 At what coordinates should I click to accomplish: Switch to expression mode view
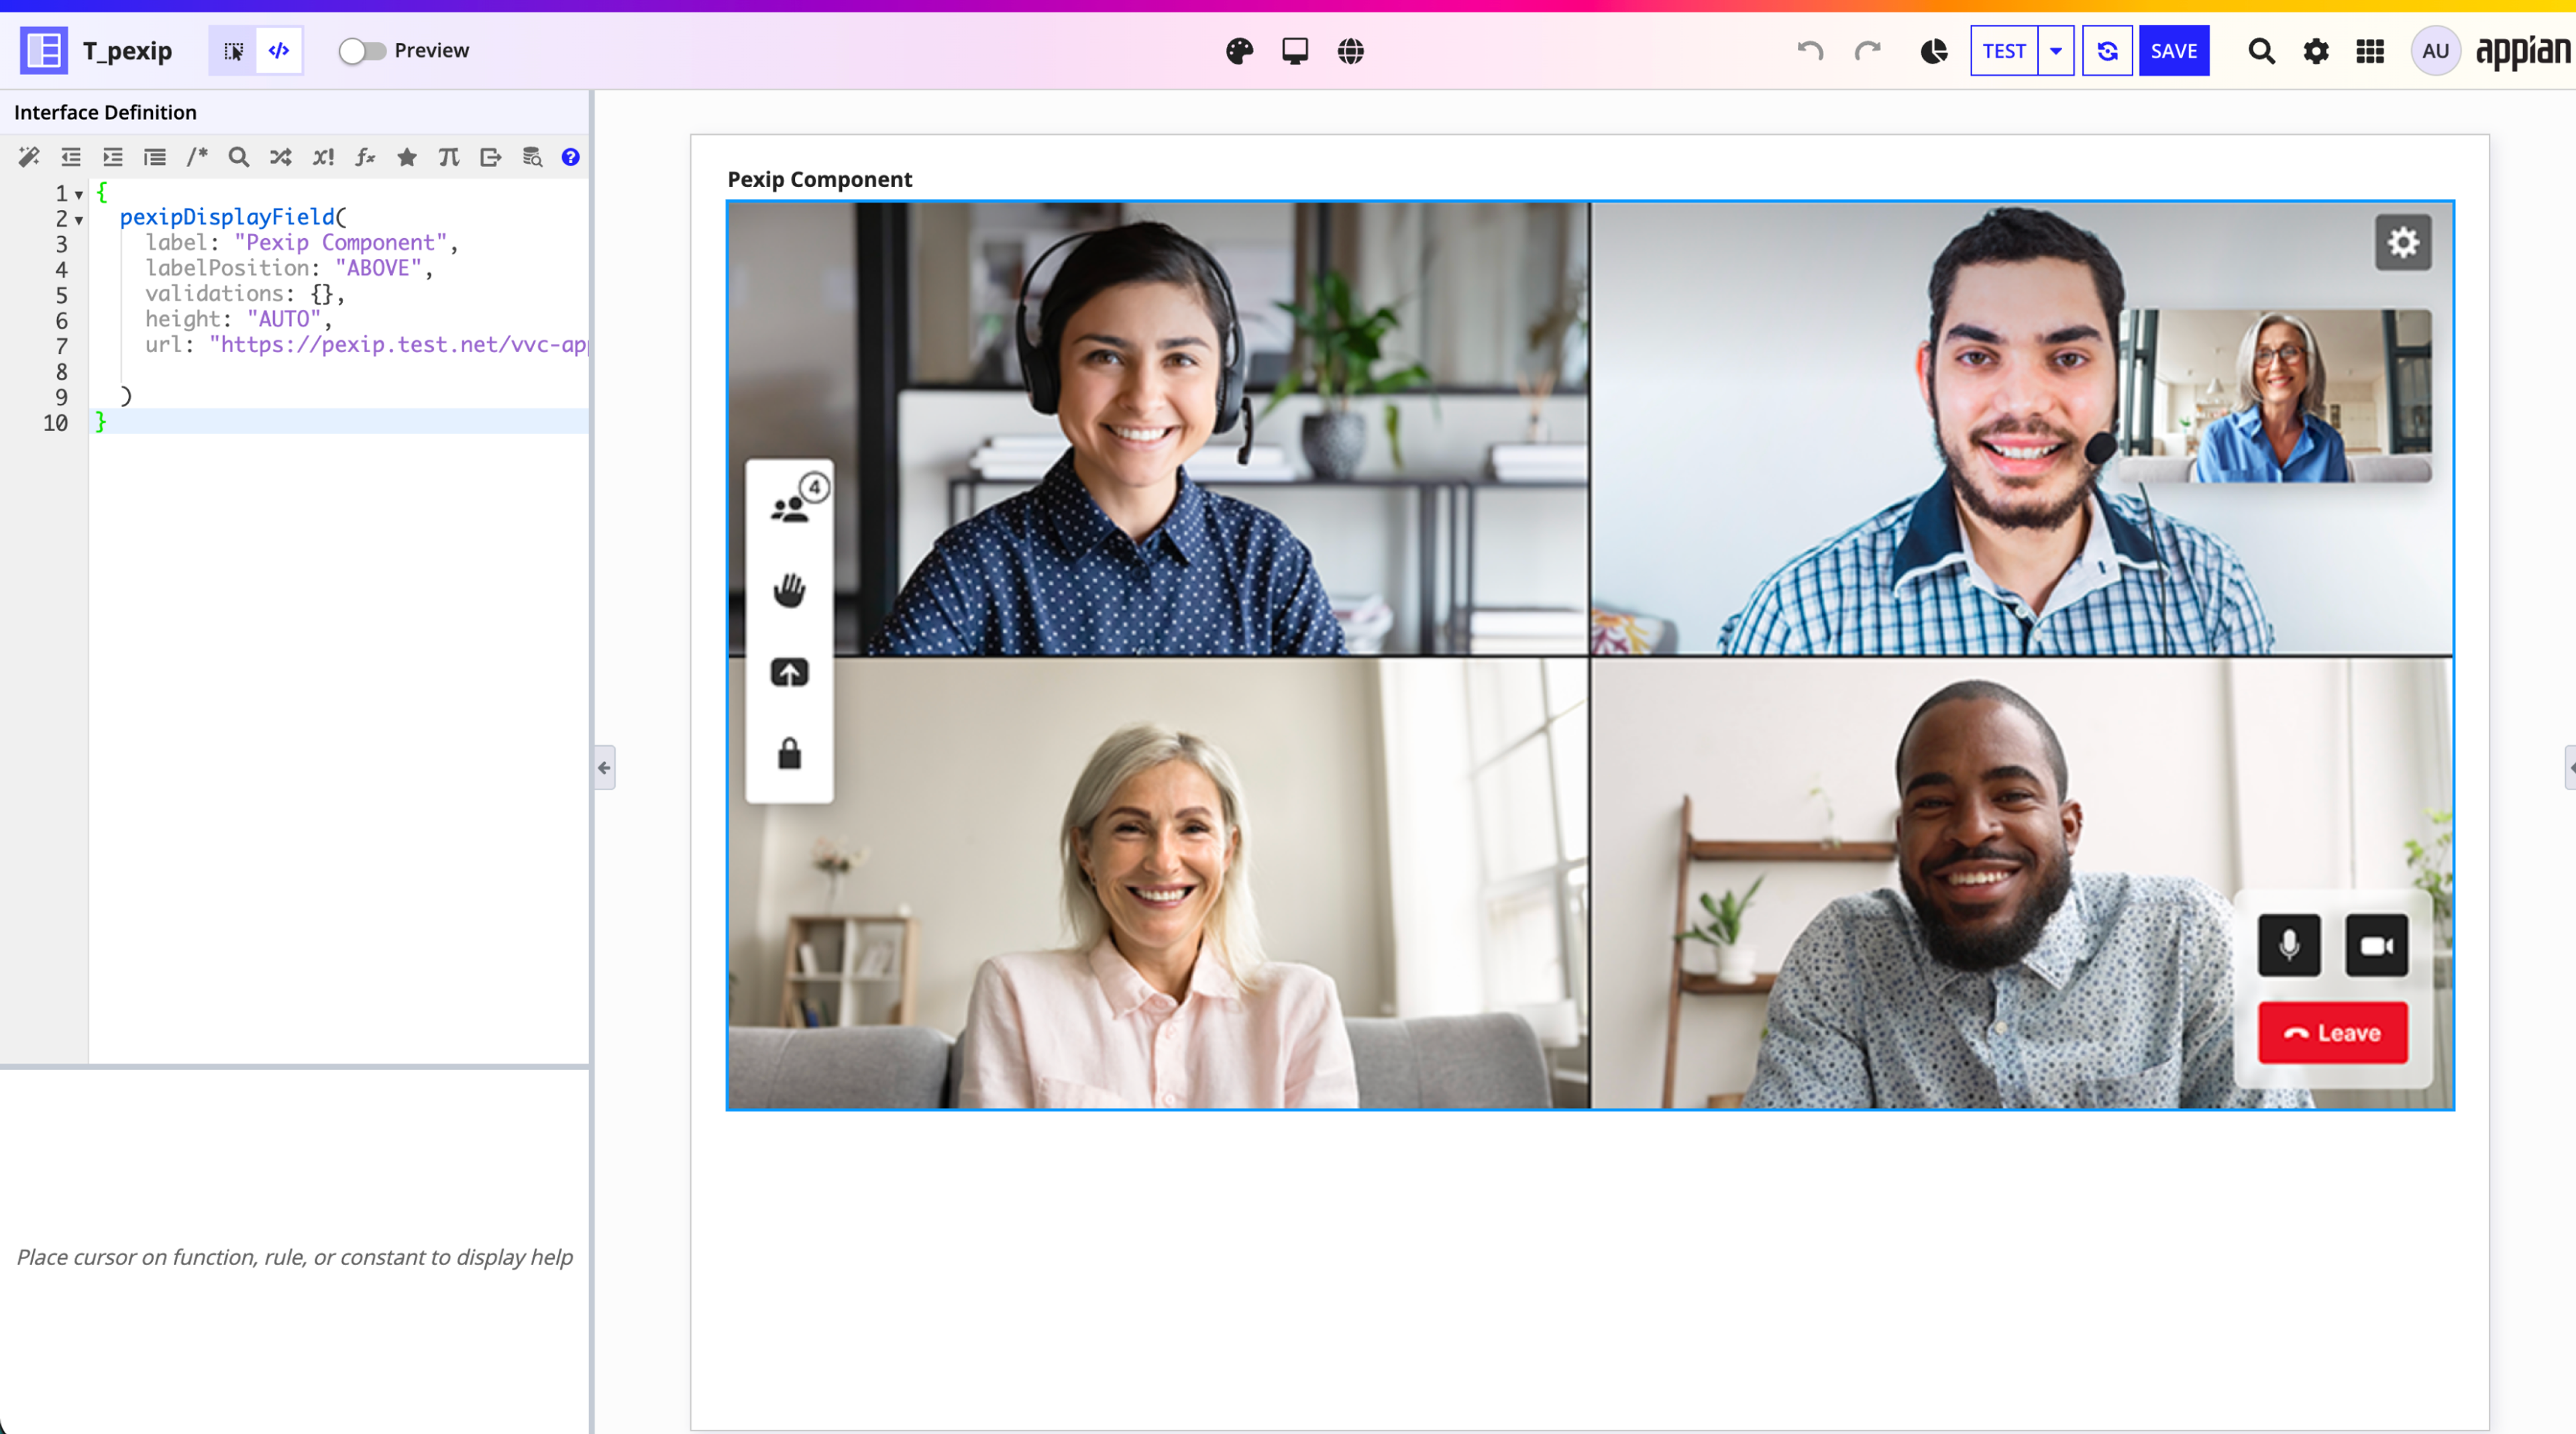click(279, 51)
